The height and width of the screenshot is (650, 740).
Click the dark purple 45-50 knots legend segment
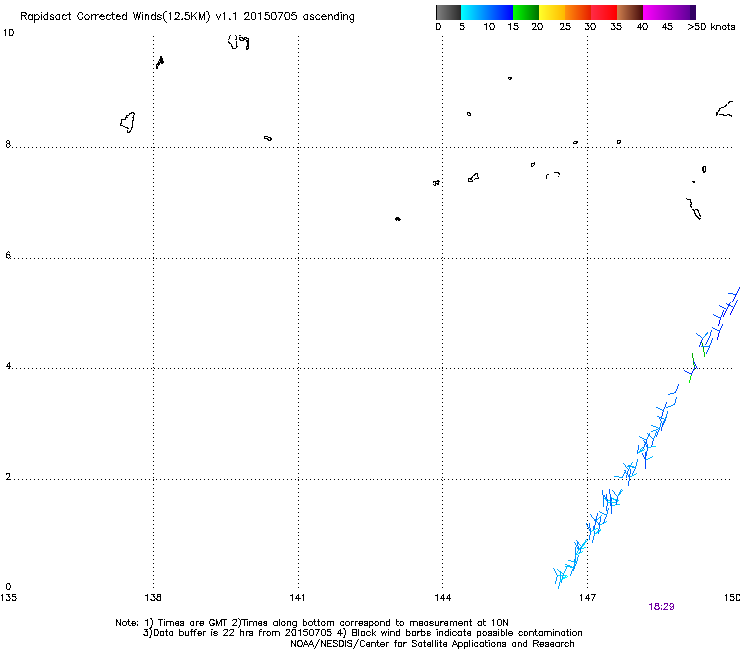[x=682, y=12]
